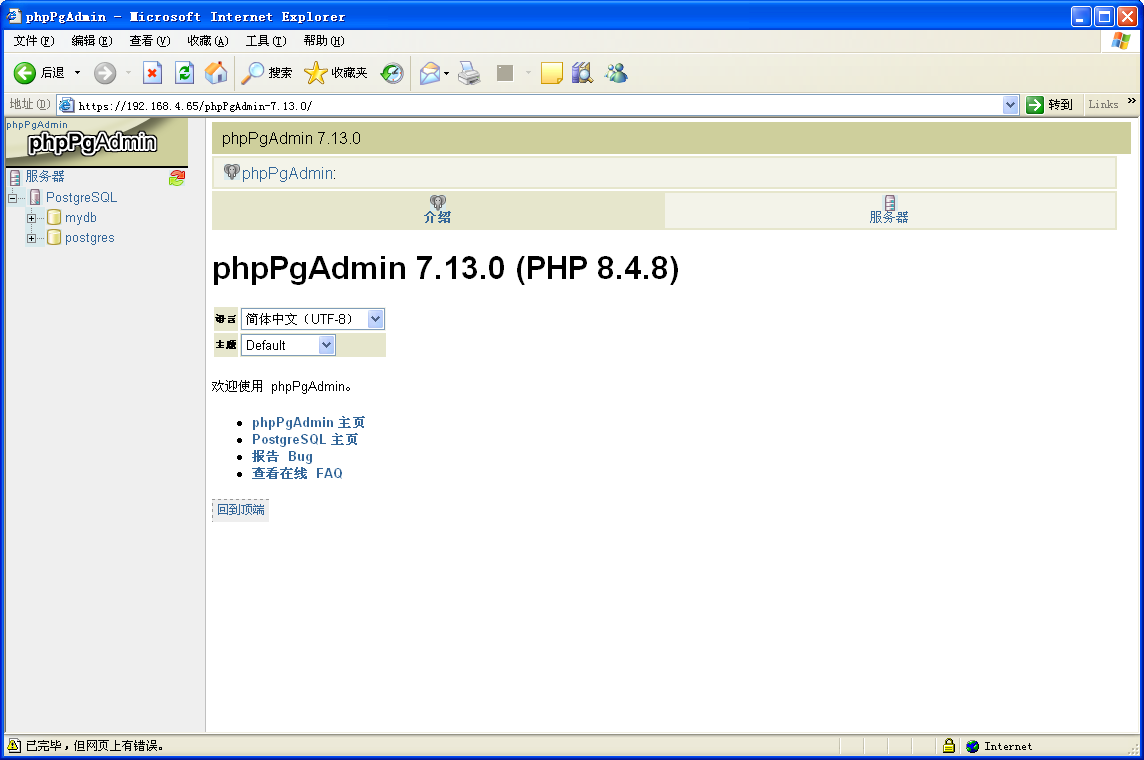Open the phpPgAdmin 主页 link
The image size is (1144, 760).
(309, 422)
